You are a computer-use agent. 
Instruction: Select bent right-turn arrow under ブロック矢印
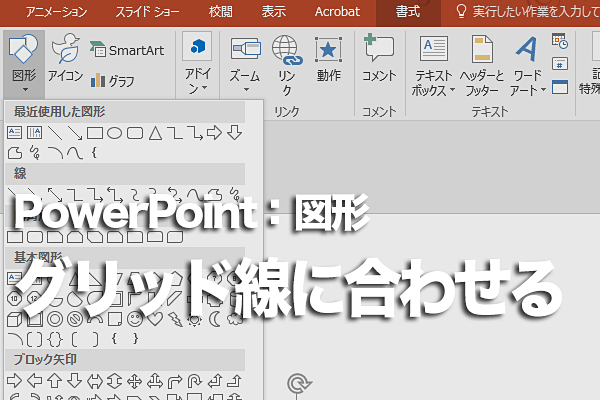[x=174, y=381]
